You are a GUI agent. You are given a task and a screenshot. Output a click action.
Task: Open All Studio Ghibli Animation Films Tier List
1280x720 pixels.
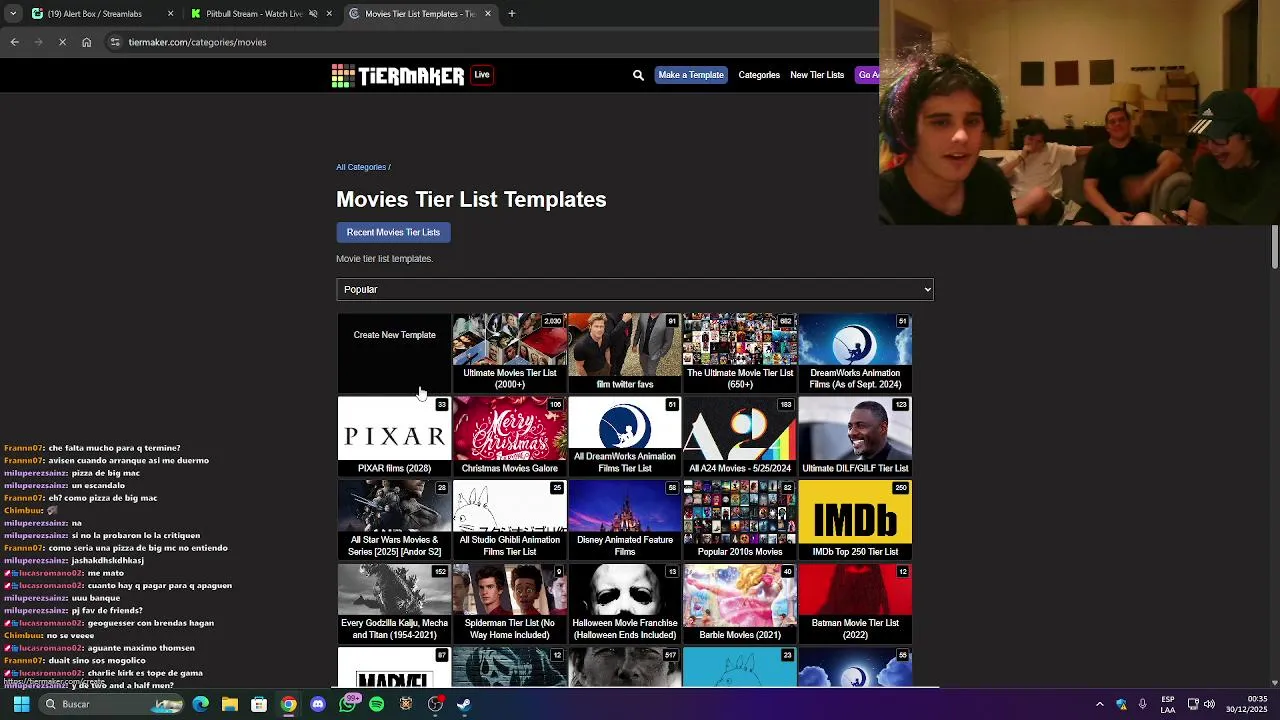[x=509, y=519]
